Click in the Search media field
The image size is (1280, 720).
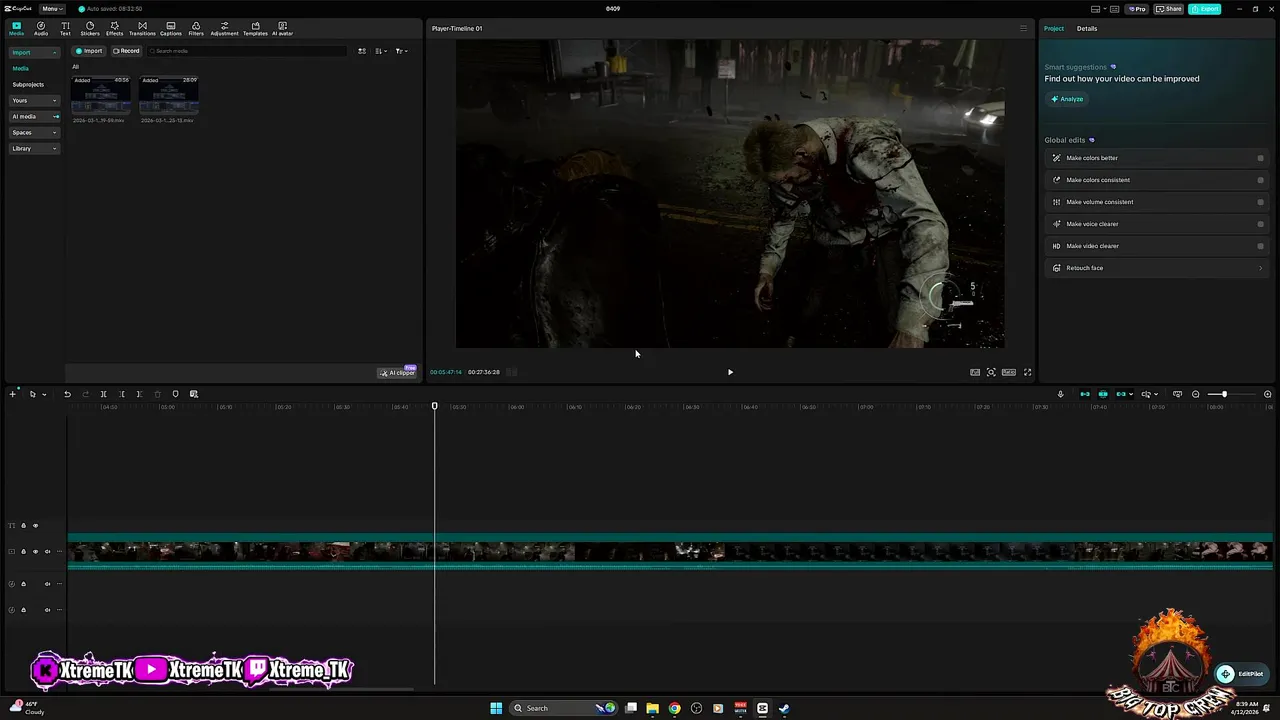247,51
